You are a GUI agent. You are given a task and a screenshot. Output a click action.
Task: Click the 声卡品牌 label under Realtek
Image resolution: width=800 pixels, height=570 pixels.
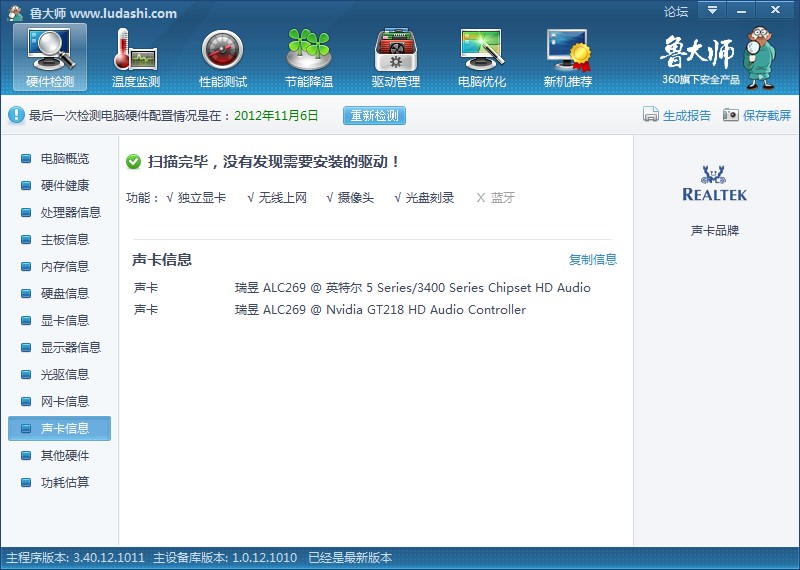point(715,231)
